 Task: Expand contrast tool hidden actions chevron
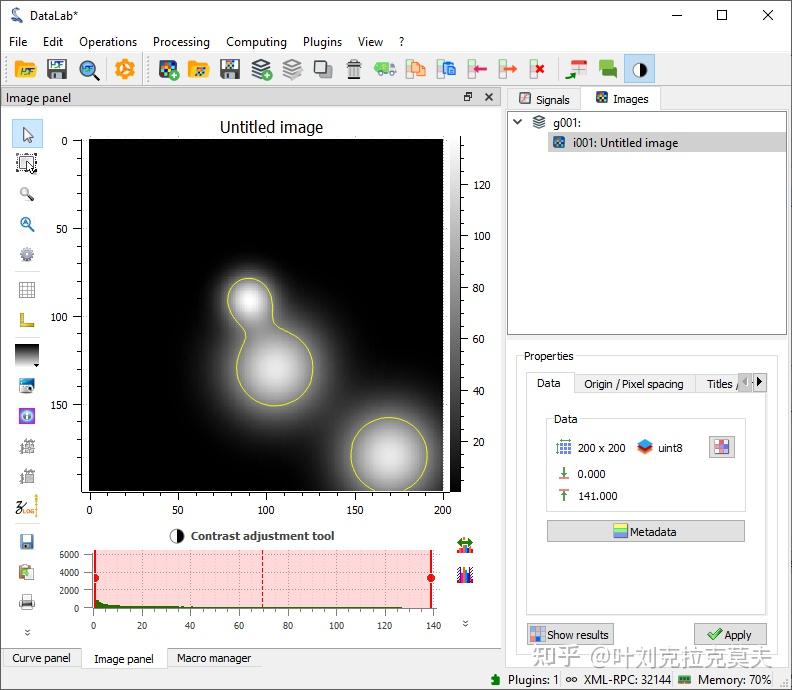465,623
